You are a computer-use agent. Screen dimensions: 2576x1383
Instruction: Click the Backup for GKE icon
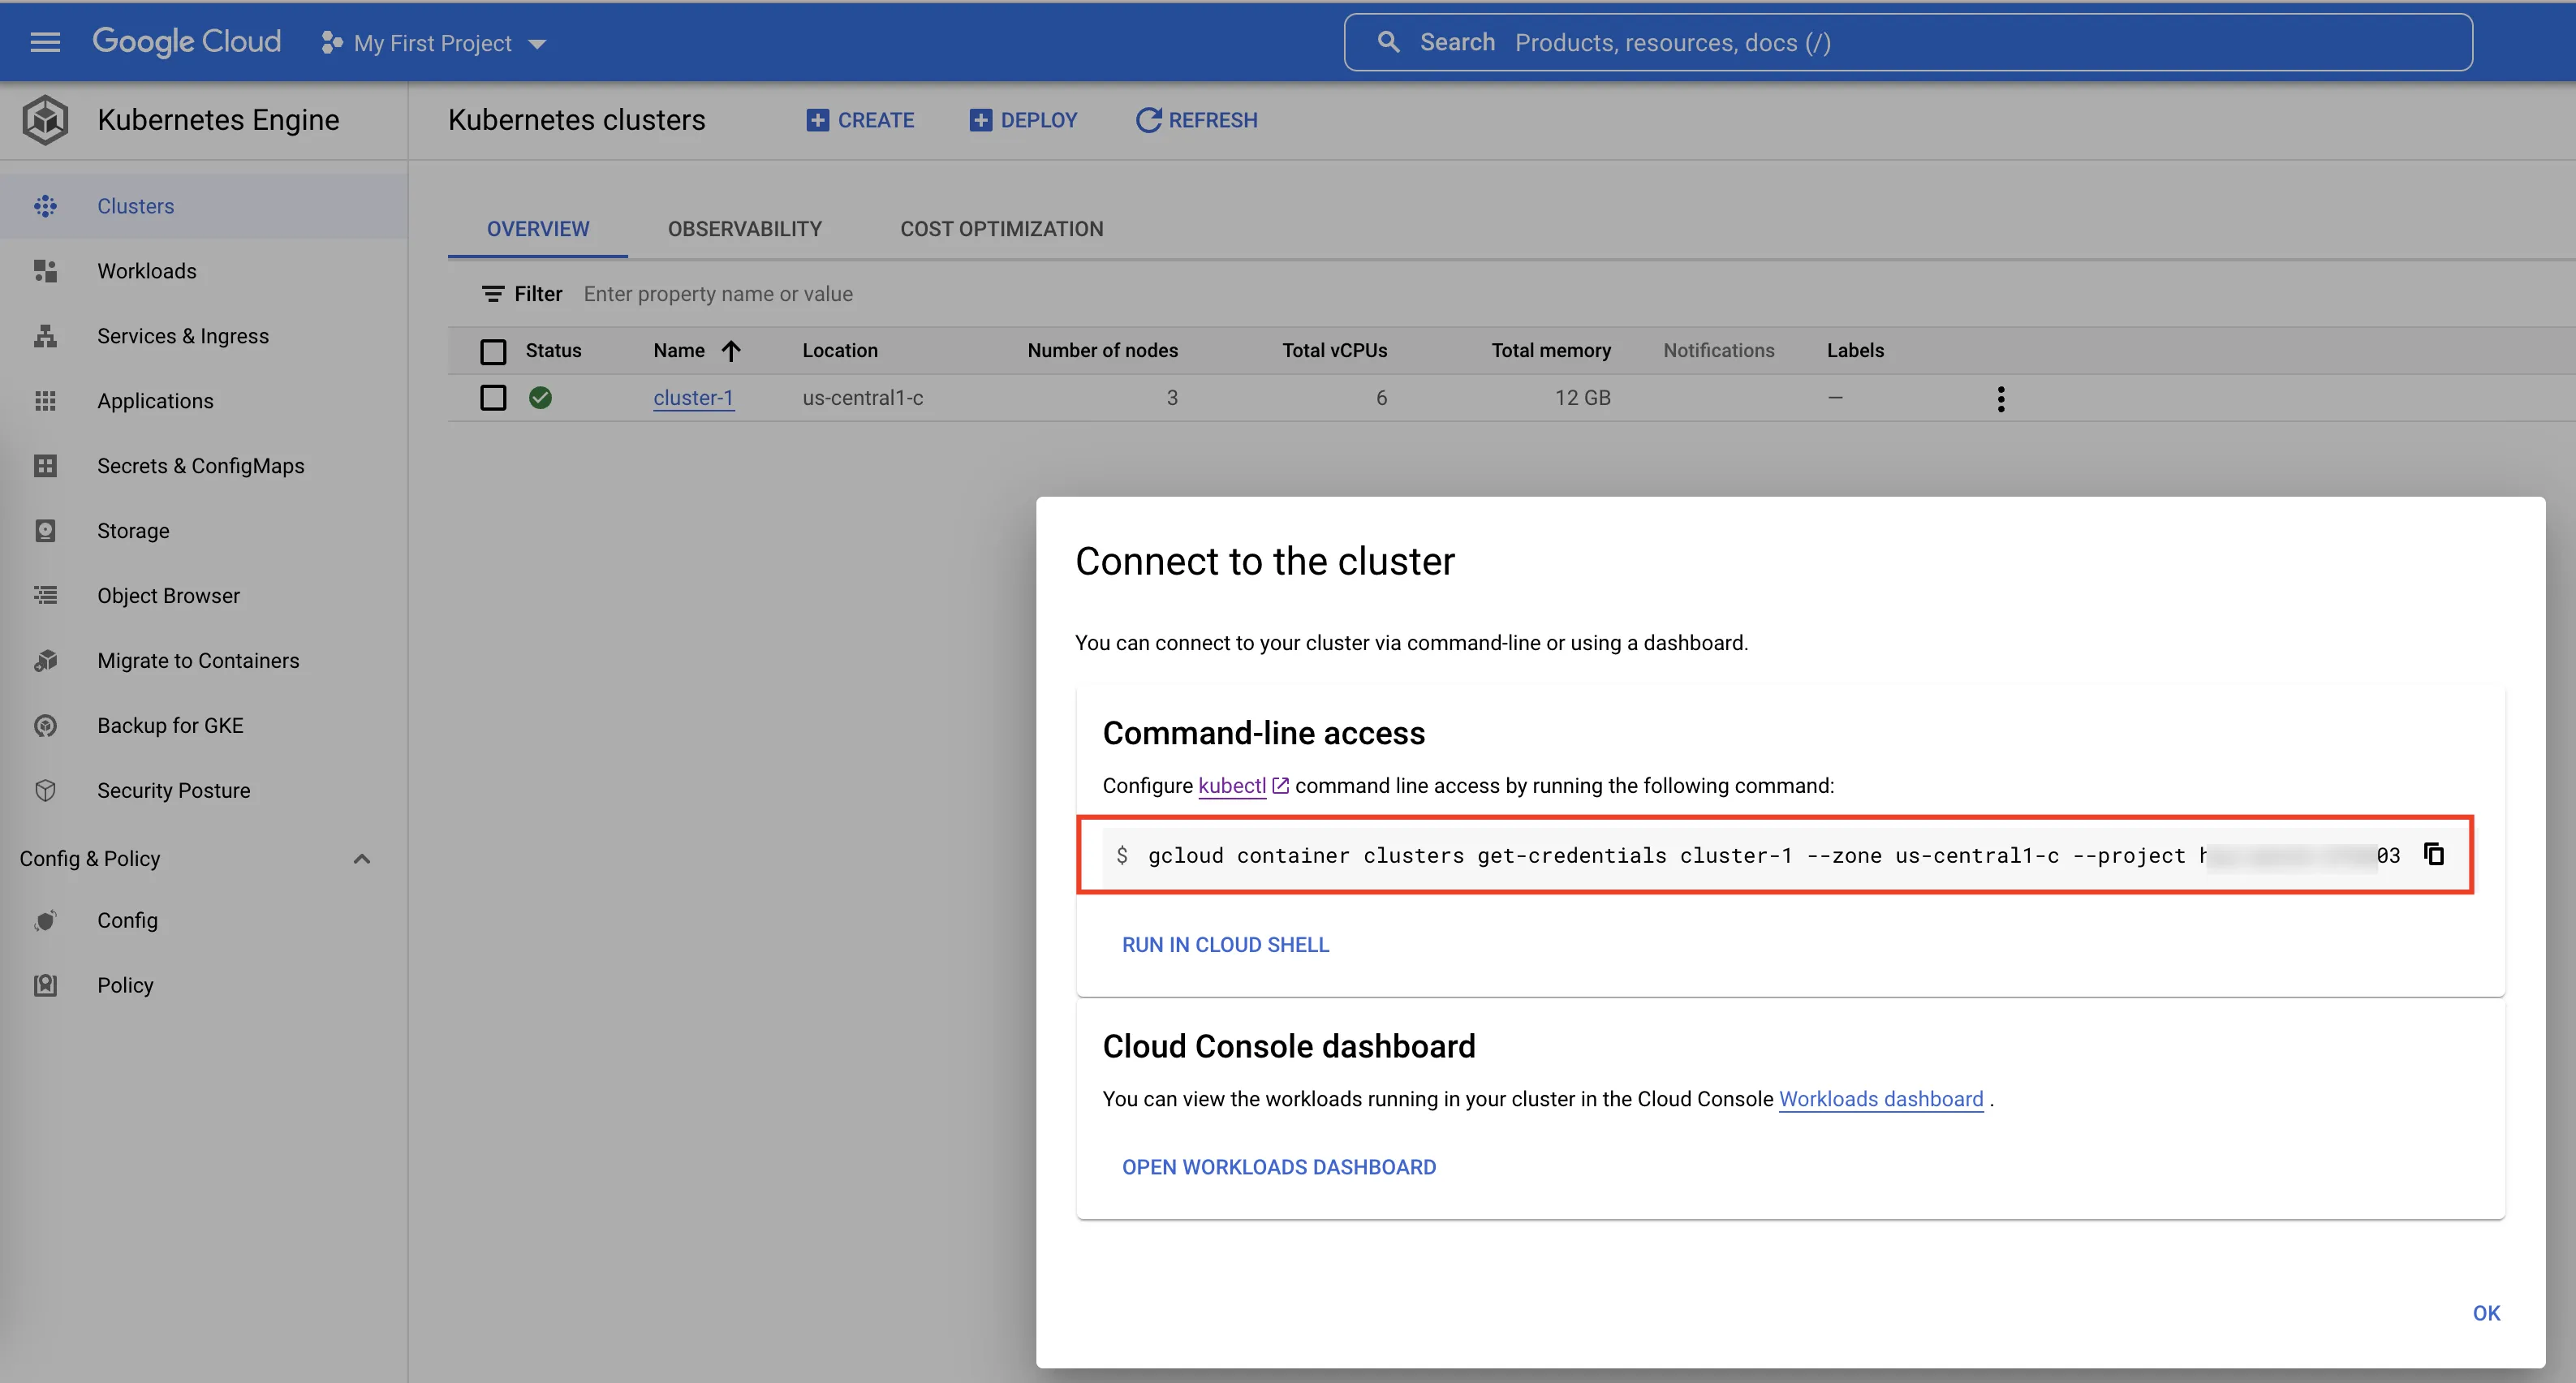pyautogui.click(x=45, y=725)
